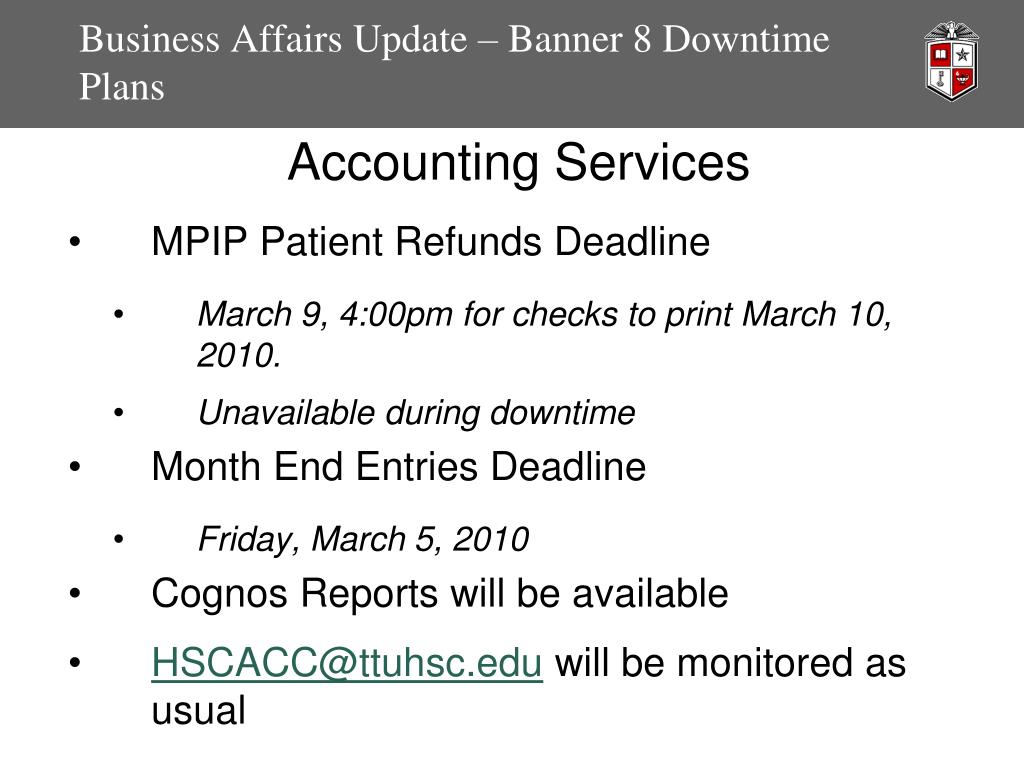Click bullet marker beside 'March 9, 4:00pm'
1024x768 pixels.
point(118,315)
